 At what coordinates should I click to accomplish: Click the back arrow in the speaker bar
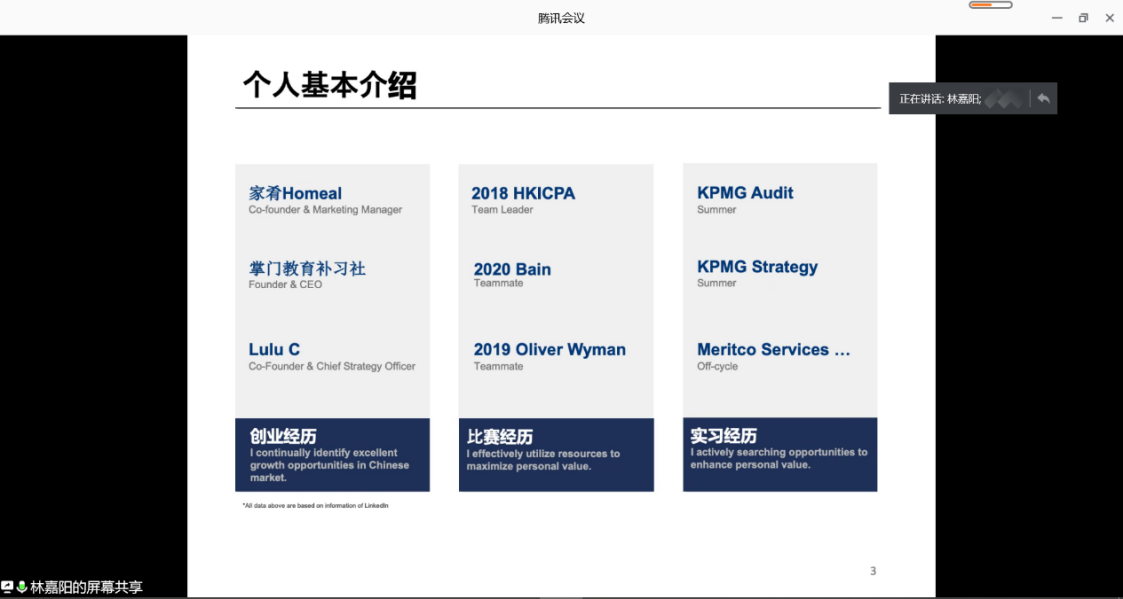(x=1043, y=98)
